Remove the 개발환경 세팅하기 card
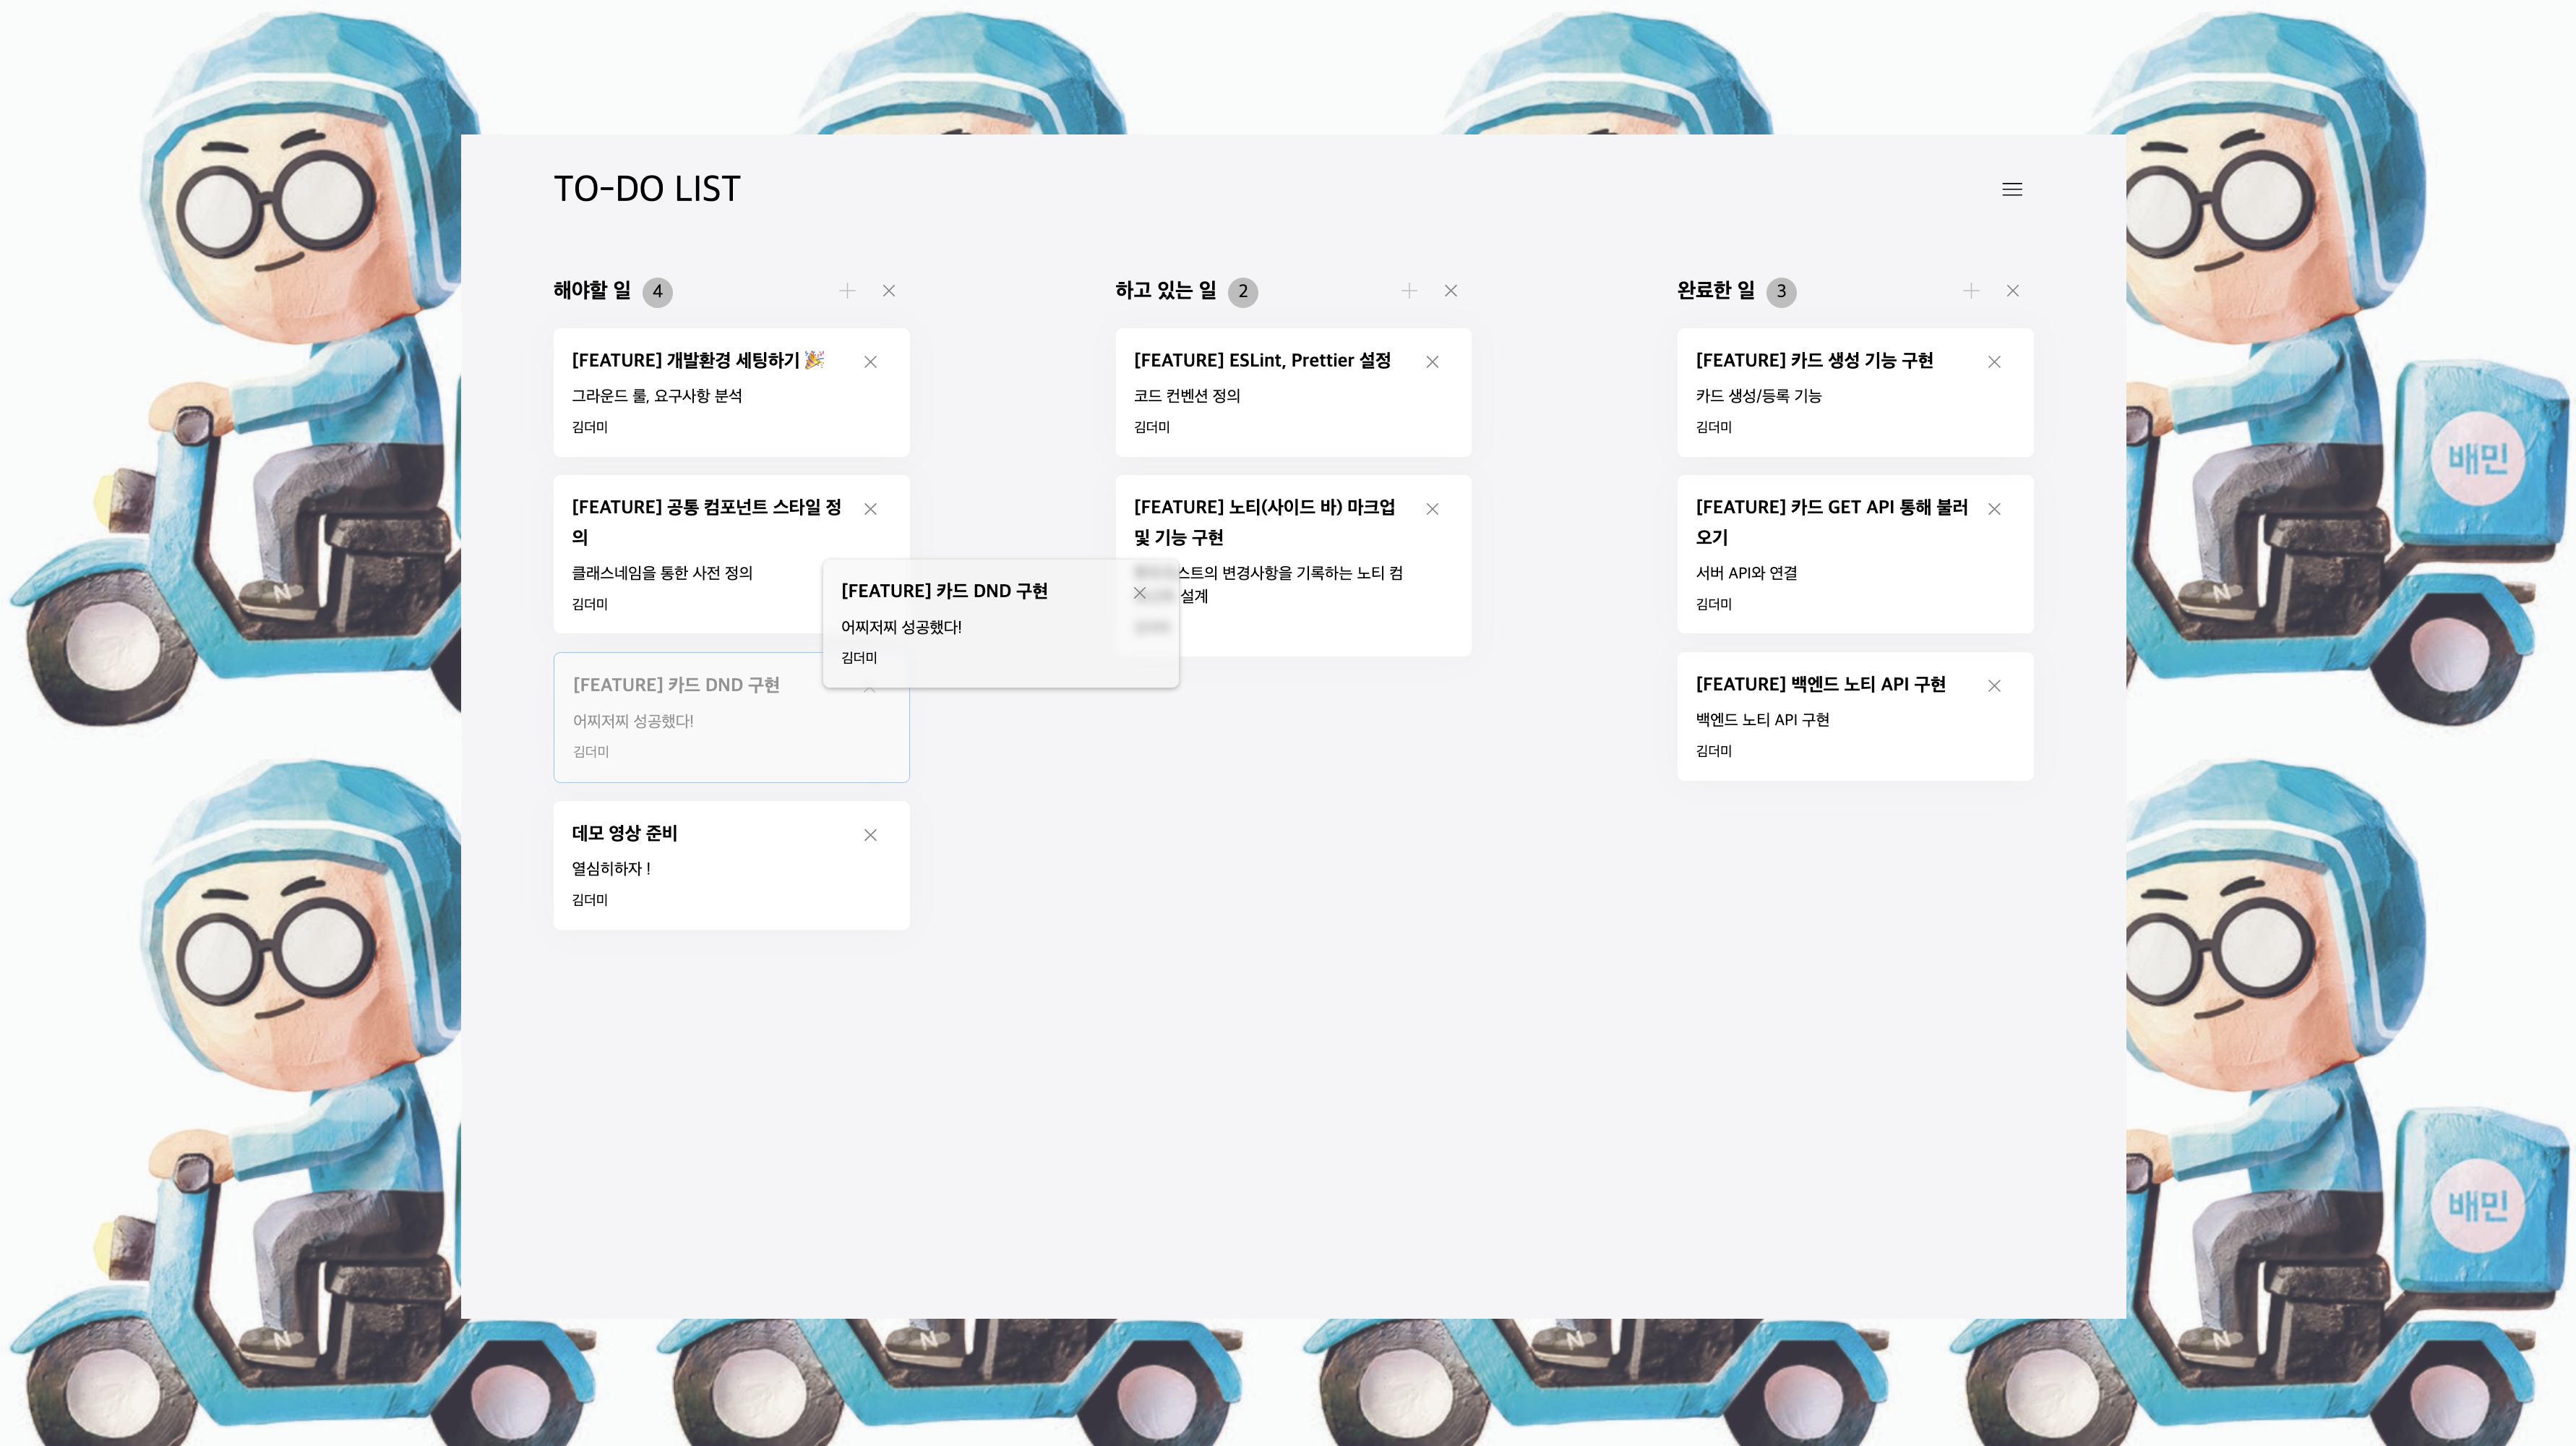 870,362
